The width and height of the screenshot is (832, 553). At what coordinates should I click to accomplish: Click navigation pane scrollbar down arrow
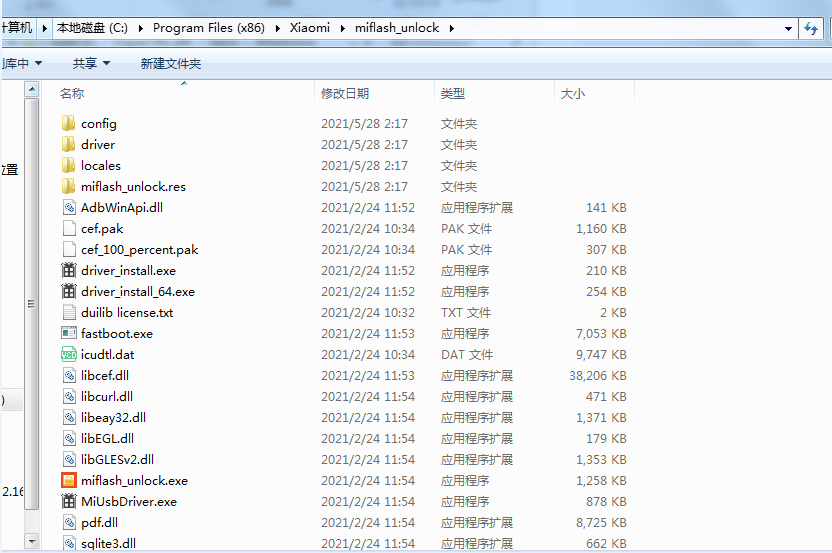pos(32,542)
